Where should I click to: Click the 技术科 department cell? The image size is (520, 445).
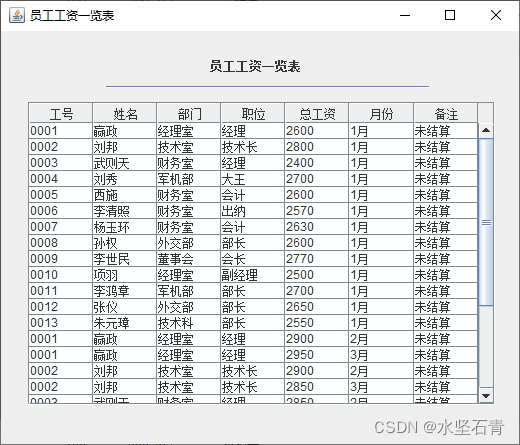tap(189, 323)
